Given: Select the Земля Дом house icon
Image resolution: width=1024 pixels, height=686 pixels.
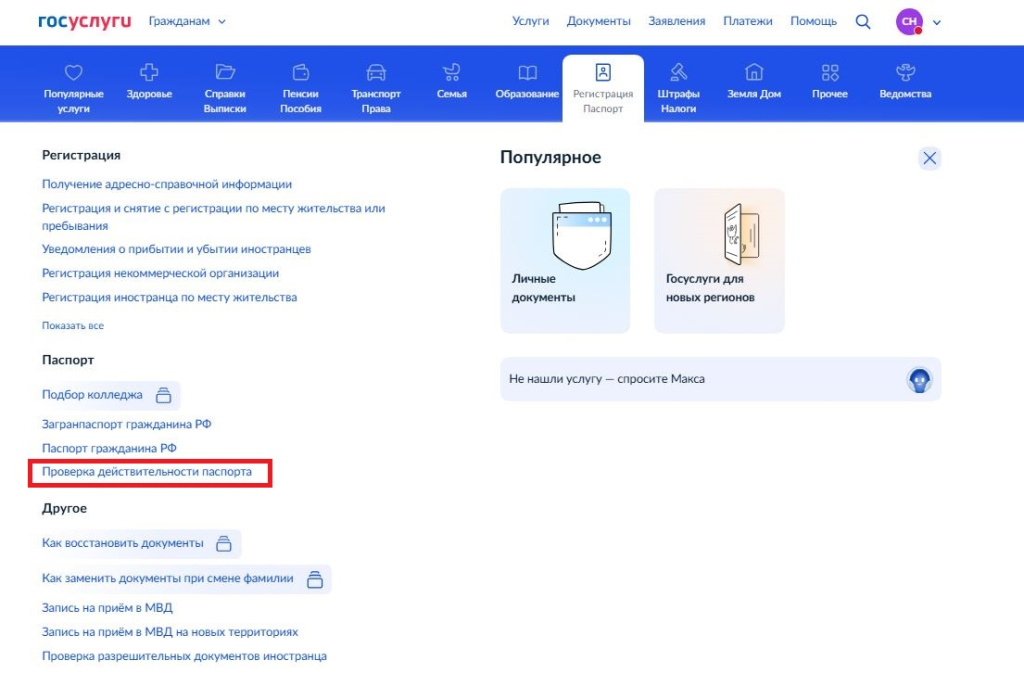Looking at the screenshot, I should [x=754, y=72].
